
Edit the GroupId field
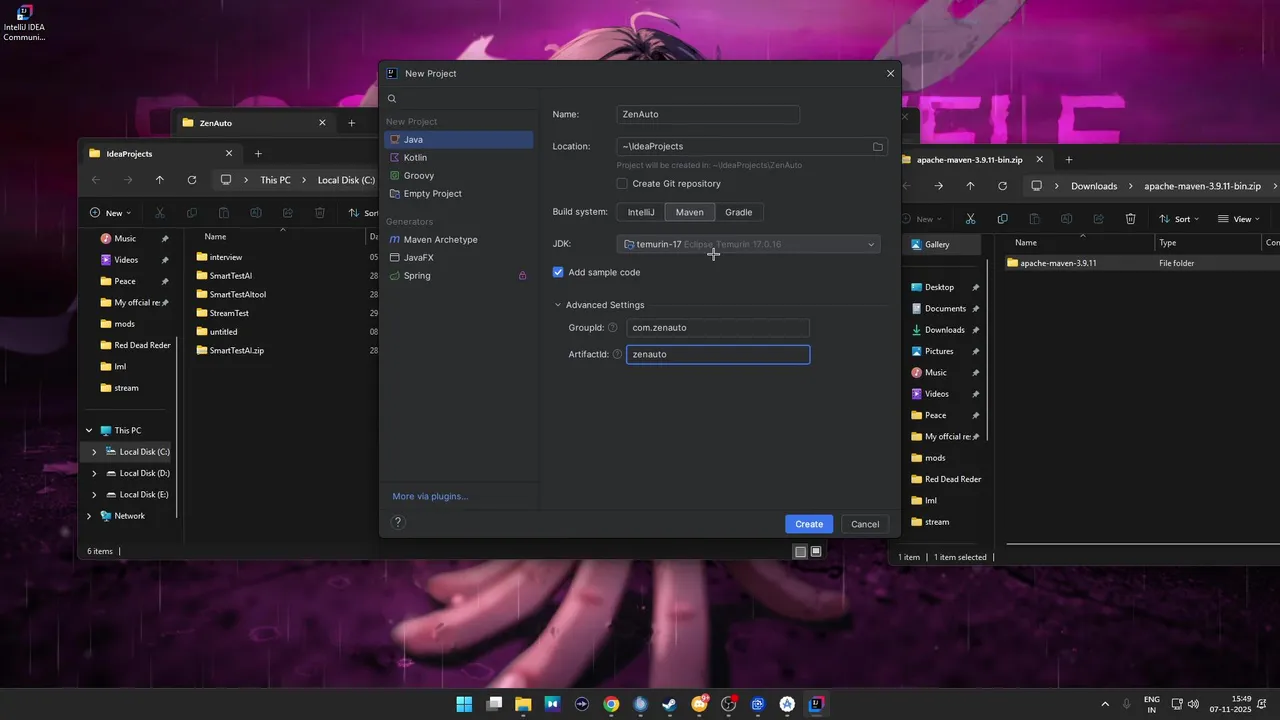click(718, 328)
